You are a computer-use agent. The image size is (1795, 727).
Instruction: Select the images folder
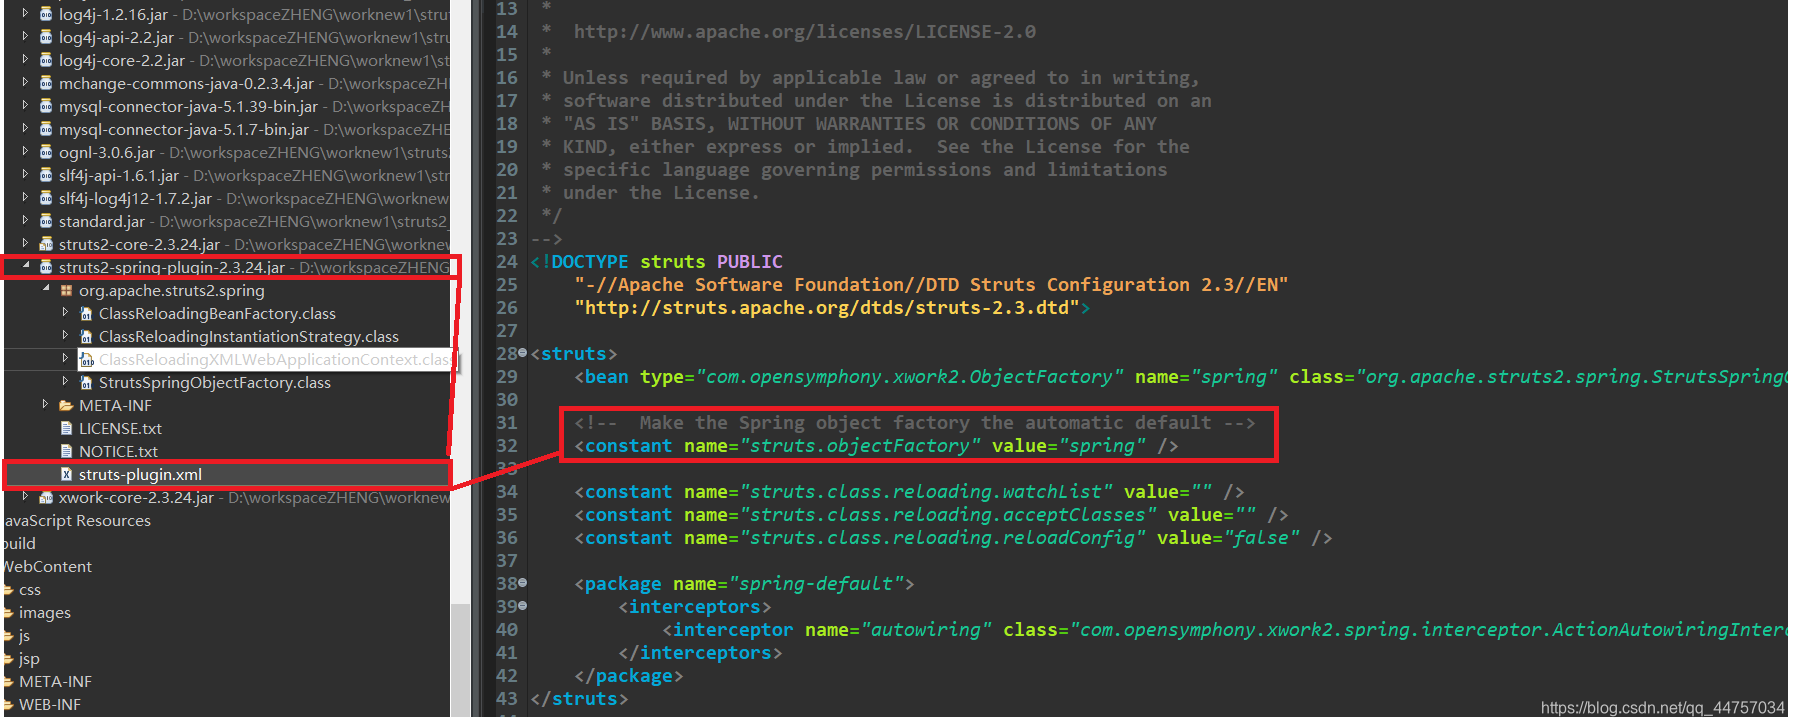45,612
